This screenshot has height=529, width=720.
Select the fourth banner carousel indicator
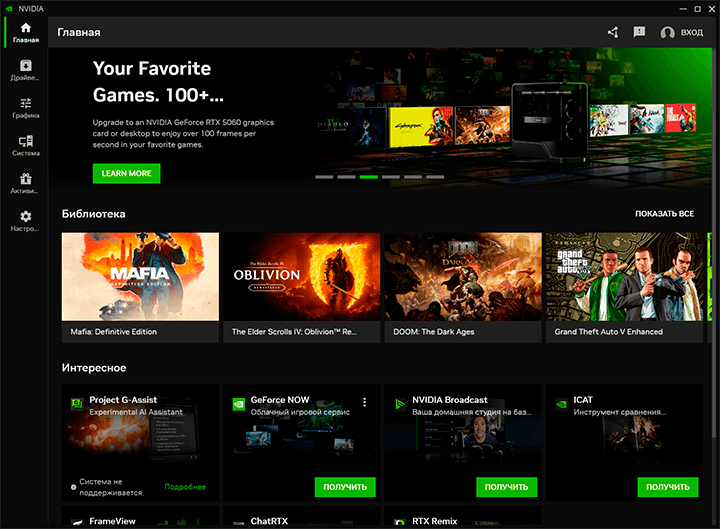pyautogui.click(x=391, y=177)
